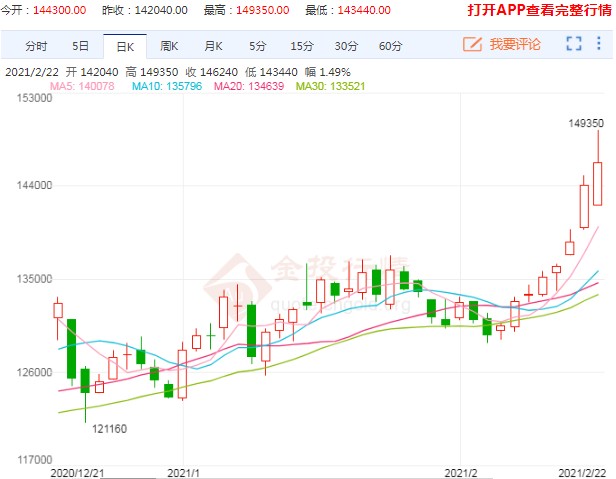Click the 149350 high price marker
Image resolution: width=616 pixels, height=479 pixels.
point(586,123)
